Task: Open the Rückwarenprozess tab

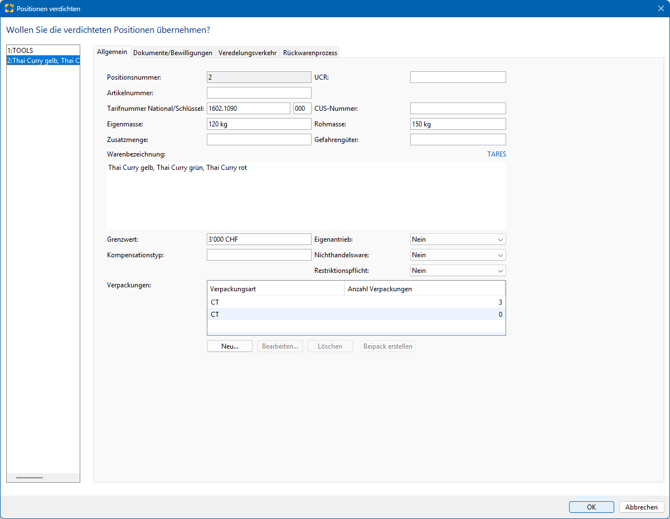Action: click(310, 53)
